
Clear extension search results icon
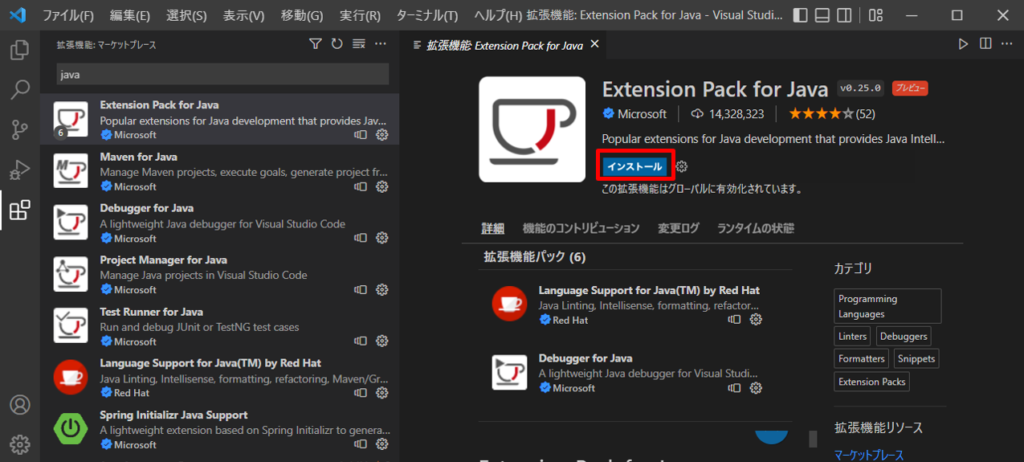pyautogui.click(x=359, y=44)
